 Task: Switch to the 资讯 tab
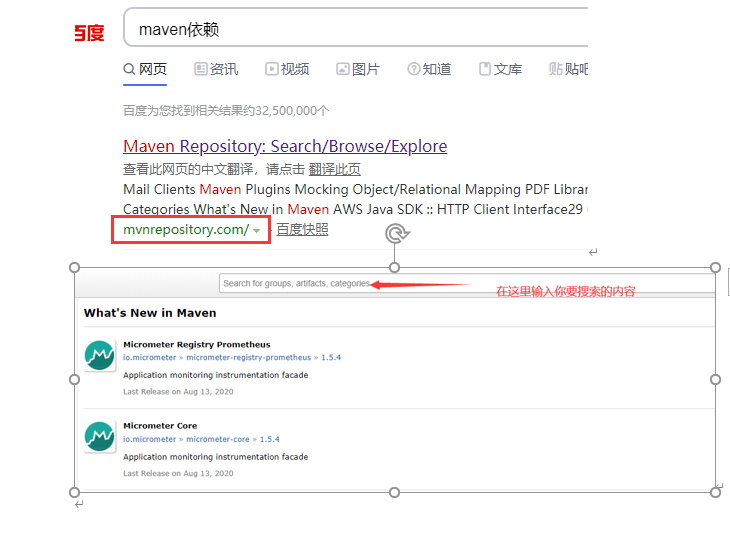click(x=216, y=69)
